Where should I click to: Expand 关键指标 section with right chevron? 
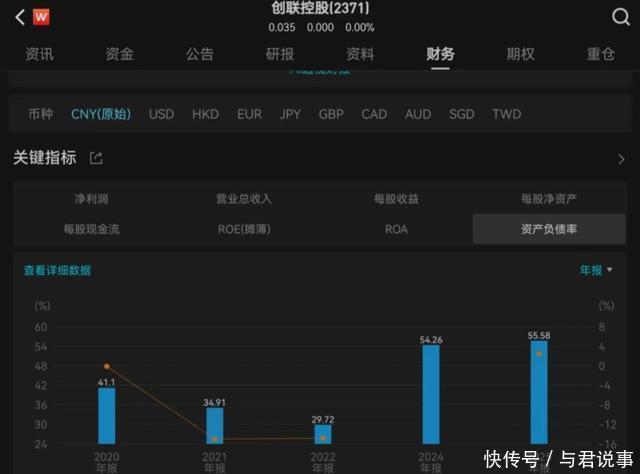pyautogui.click(x=621, y=159)
